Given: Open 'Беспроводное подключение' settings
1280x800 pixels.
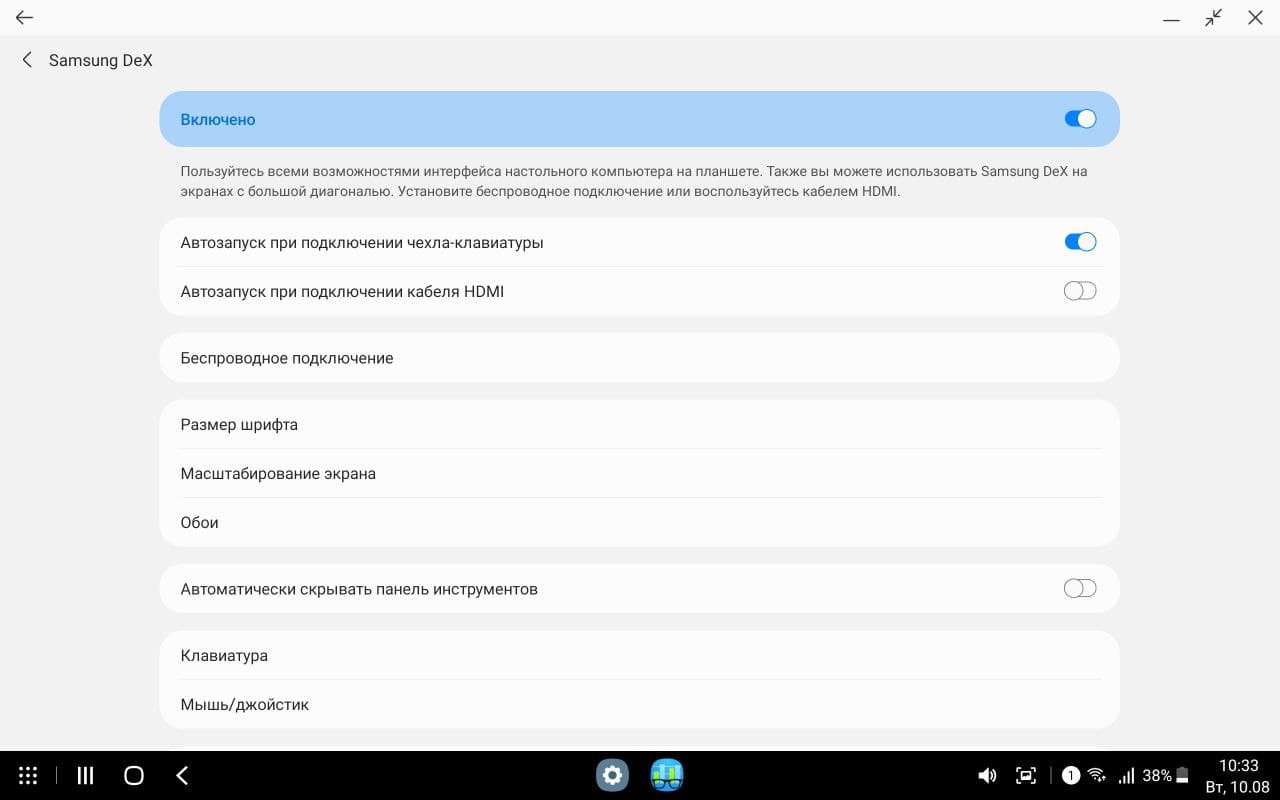Looking at the screenshot, I should click(x=640, y=357).
